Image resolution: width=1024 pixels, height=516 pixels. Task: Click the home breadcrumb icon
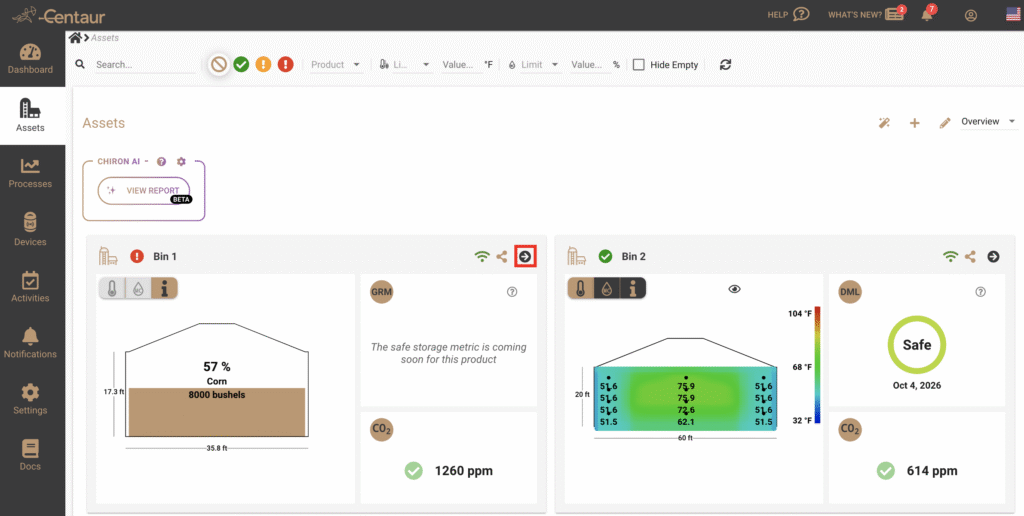[x=75, y=37]
